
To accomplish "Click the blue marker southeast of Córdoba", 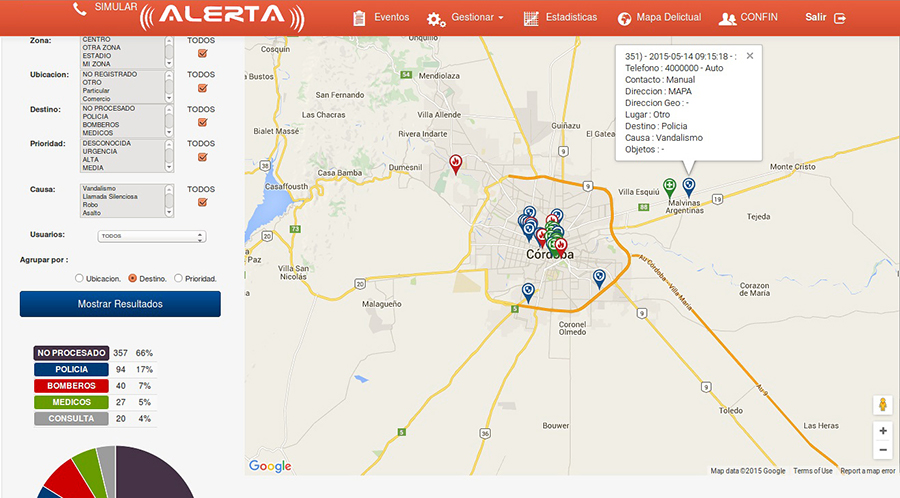I will click(599, 279).
